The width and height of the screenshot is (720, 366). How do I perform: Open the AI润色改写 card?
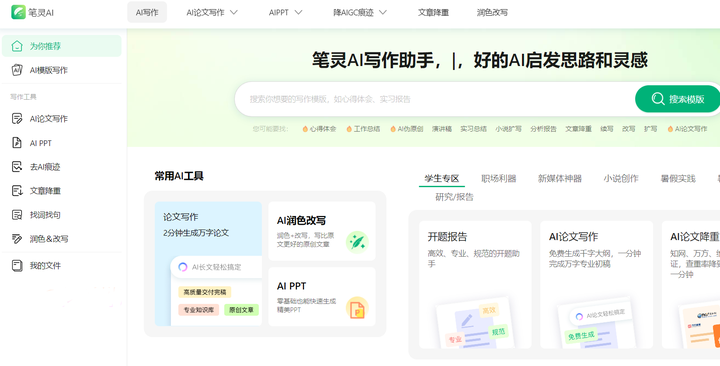(322, 231)
